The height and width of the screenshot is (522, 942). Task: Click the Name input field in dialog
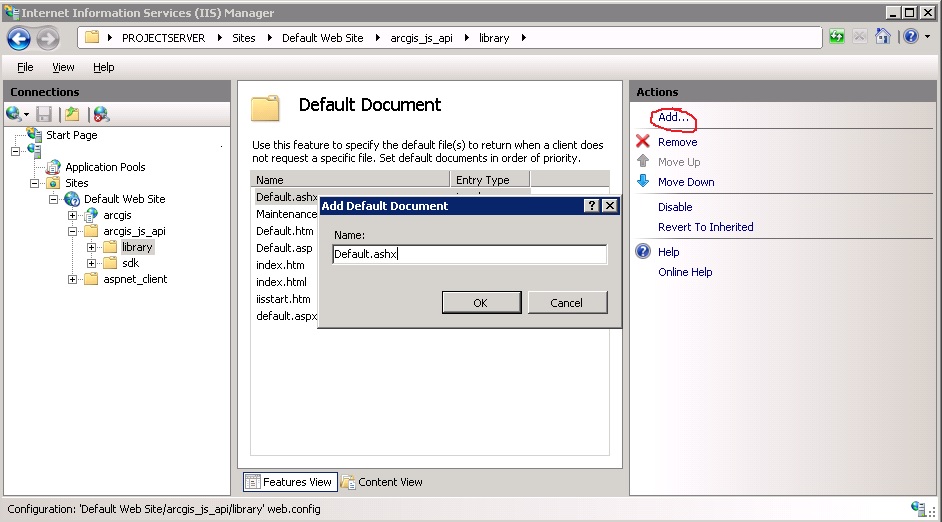[469, 254]
